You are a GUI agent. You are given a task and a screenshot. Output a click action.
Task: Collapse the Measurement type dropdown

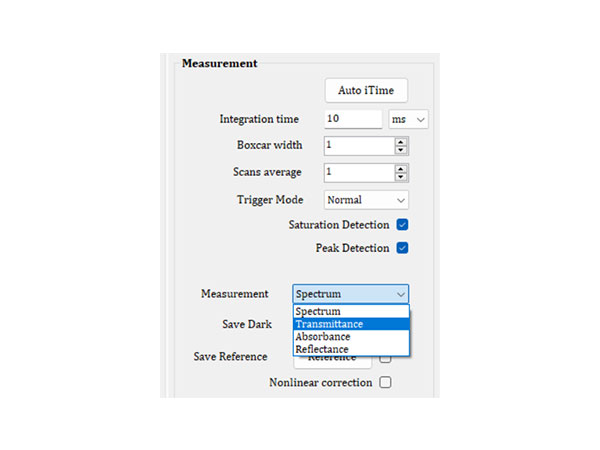[x=350, y=294]
